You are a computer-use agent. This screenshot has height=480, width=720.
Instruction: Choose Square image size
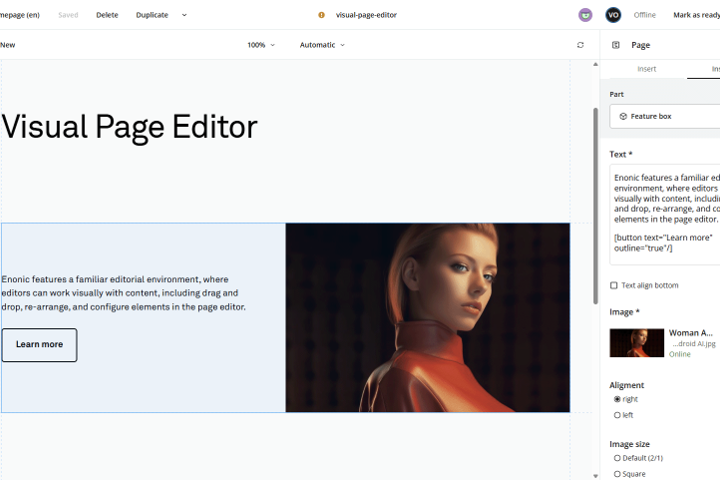tap(617, 474)
